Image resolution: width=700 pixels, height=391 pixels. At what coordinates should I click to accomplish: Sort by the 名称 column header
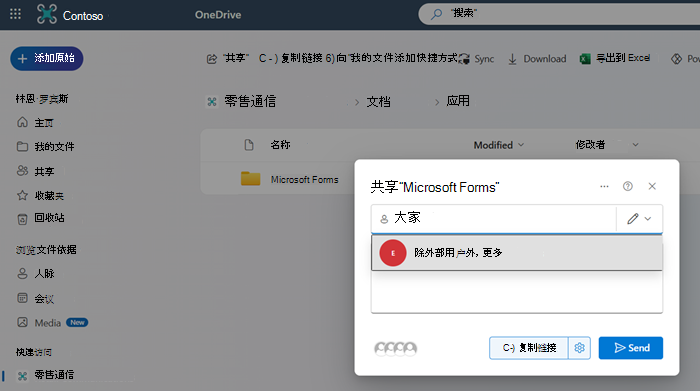point(280,145)
